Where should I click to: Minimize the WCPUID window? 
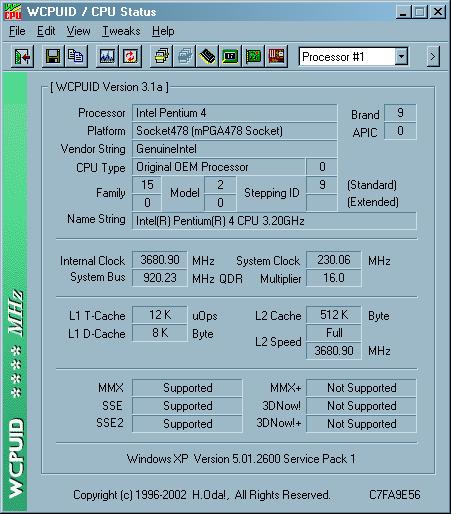click(403, 12)
